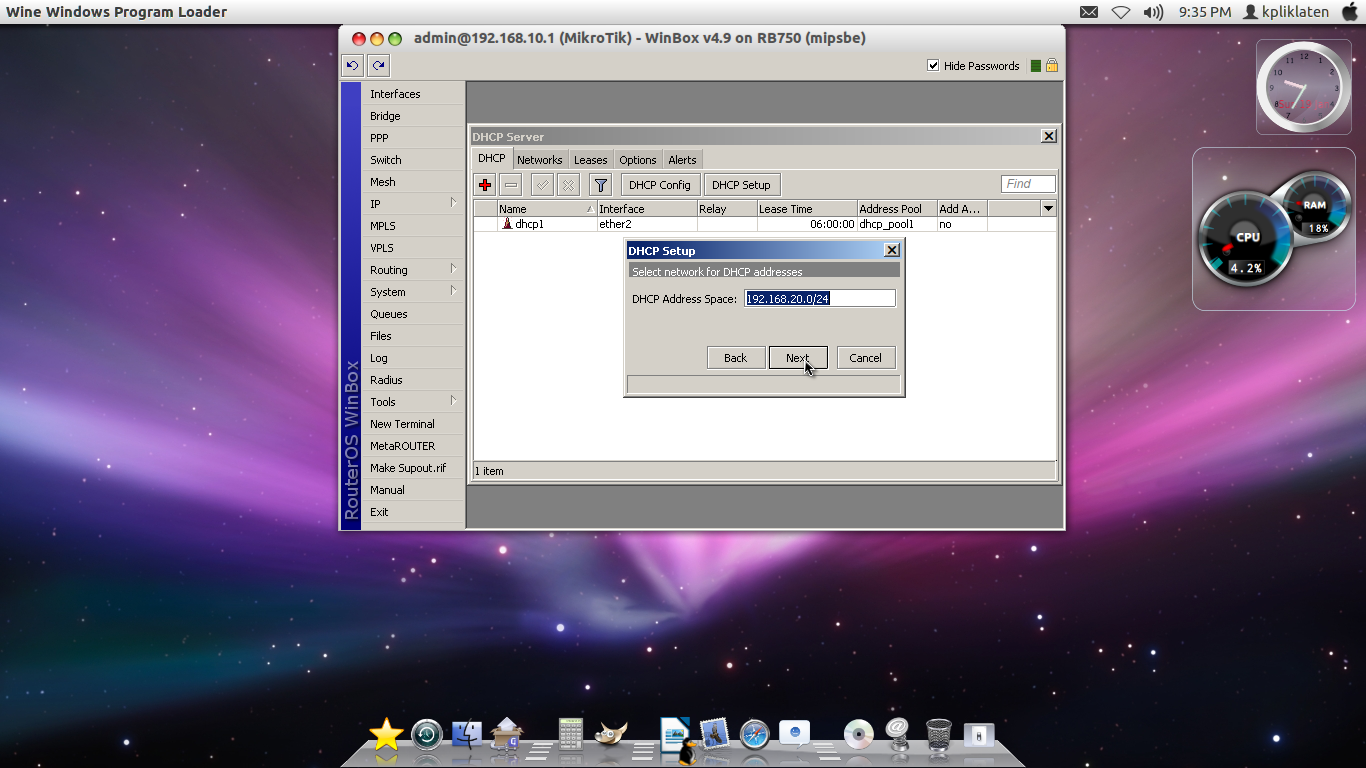Click the DHCP Setup button
1366x768 pixels.
[x=742, y=185]
